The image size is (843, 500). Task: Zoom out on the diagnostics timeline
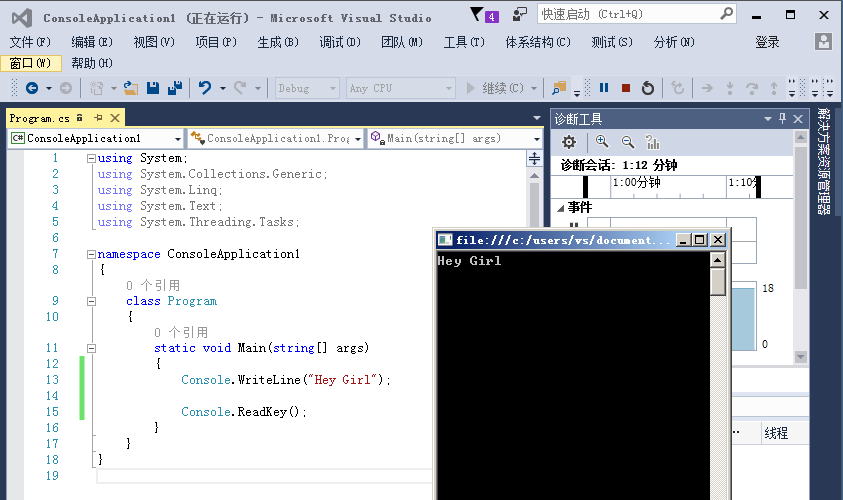[628, 142]
